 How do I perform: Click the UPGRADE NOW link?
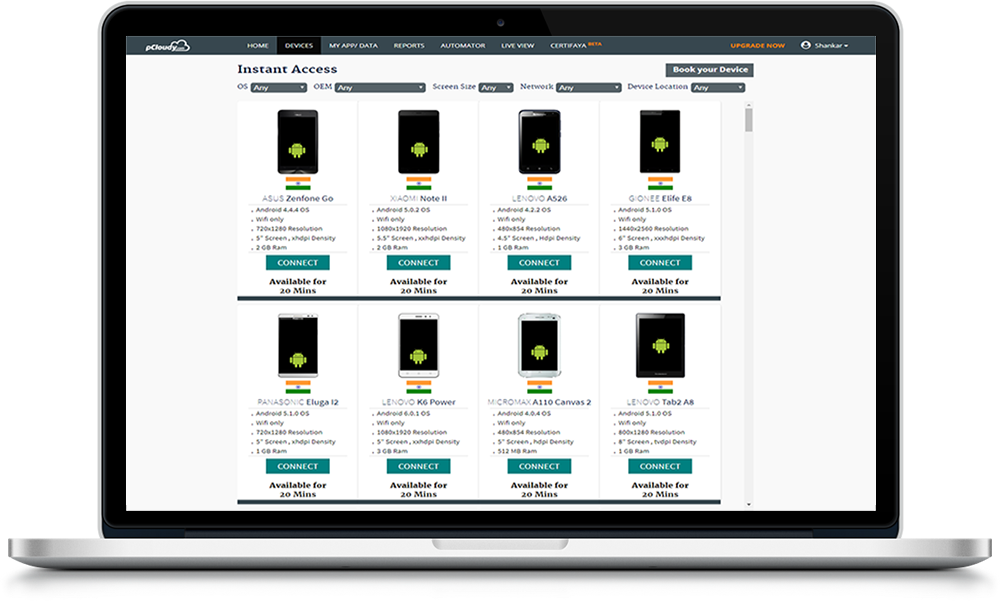[x=758, y=46]
